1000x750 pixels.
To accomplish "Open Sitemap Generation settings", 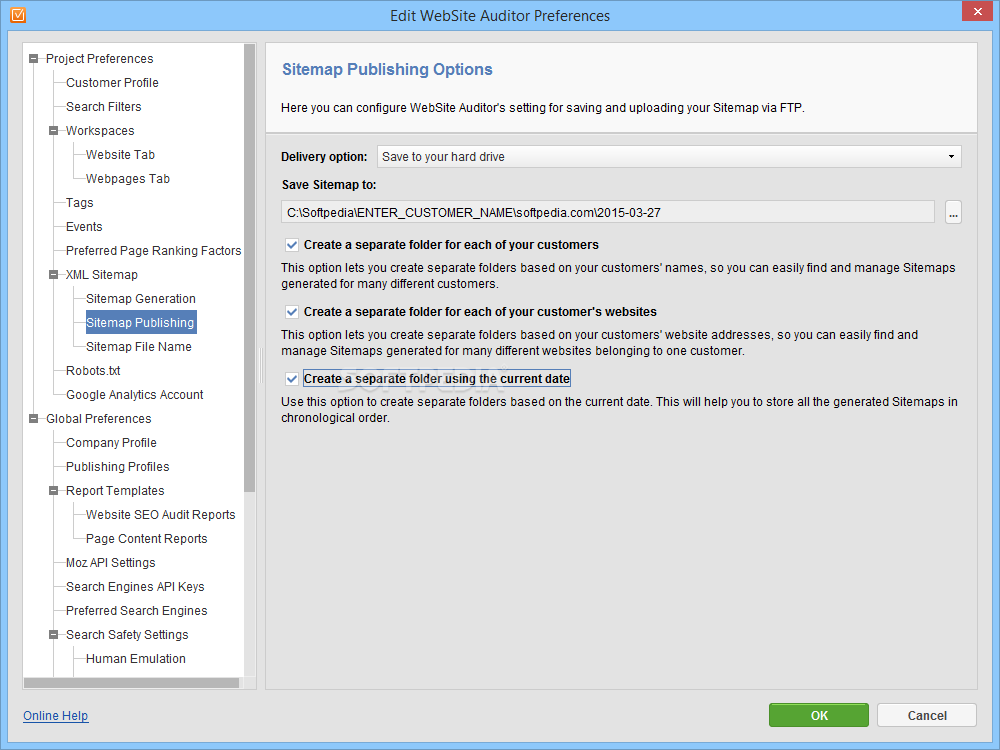I will 140,299.
